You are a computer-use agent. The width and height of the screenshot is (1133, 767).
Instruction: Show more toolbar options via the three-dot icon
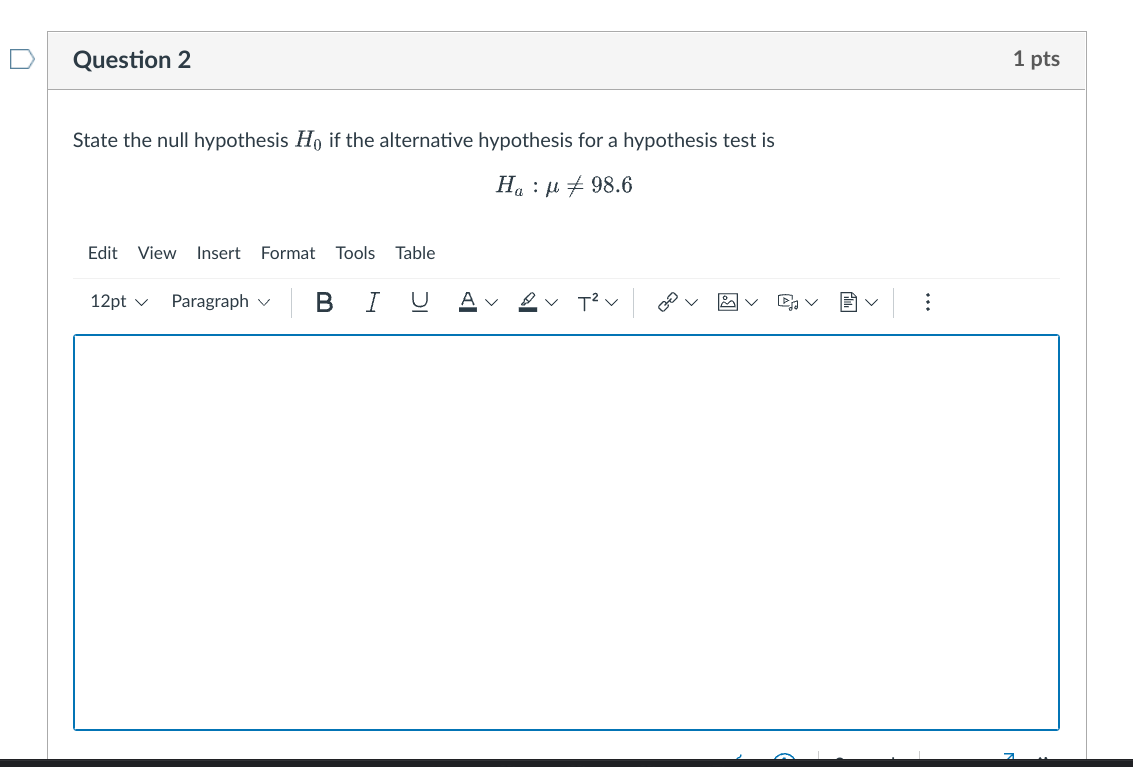click(927, 302)
